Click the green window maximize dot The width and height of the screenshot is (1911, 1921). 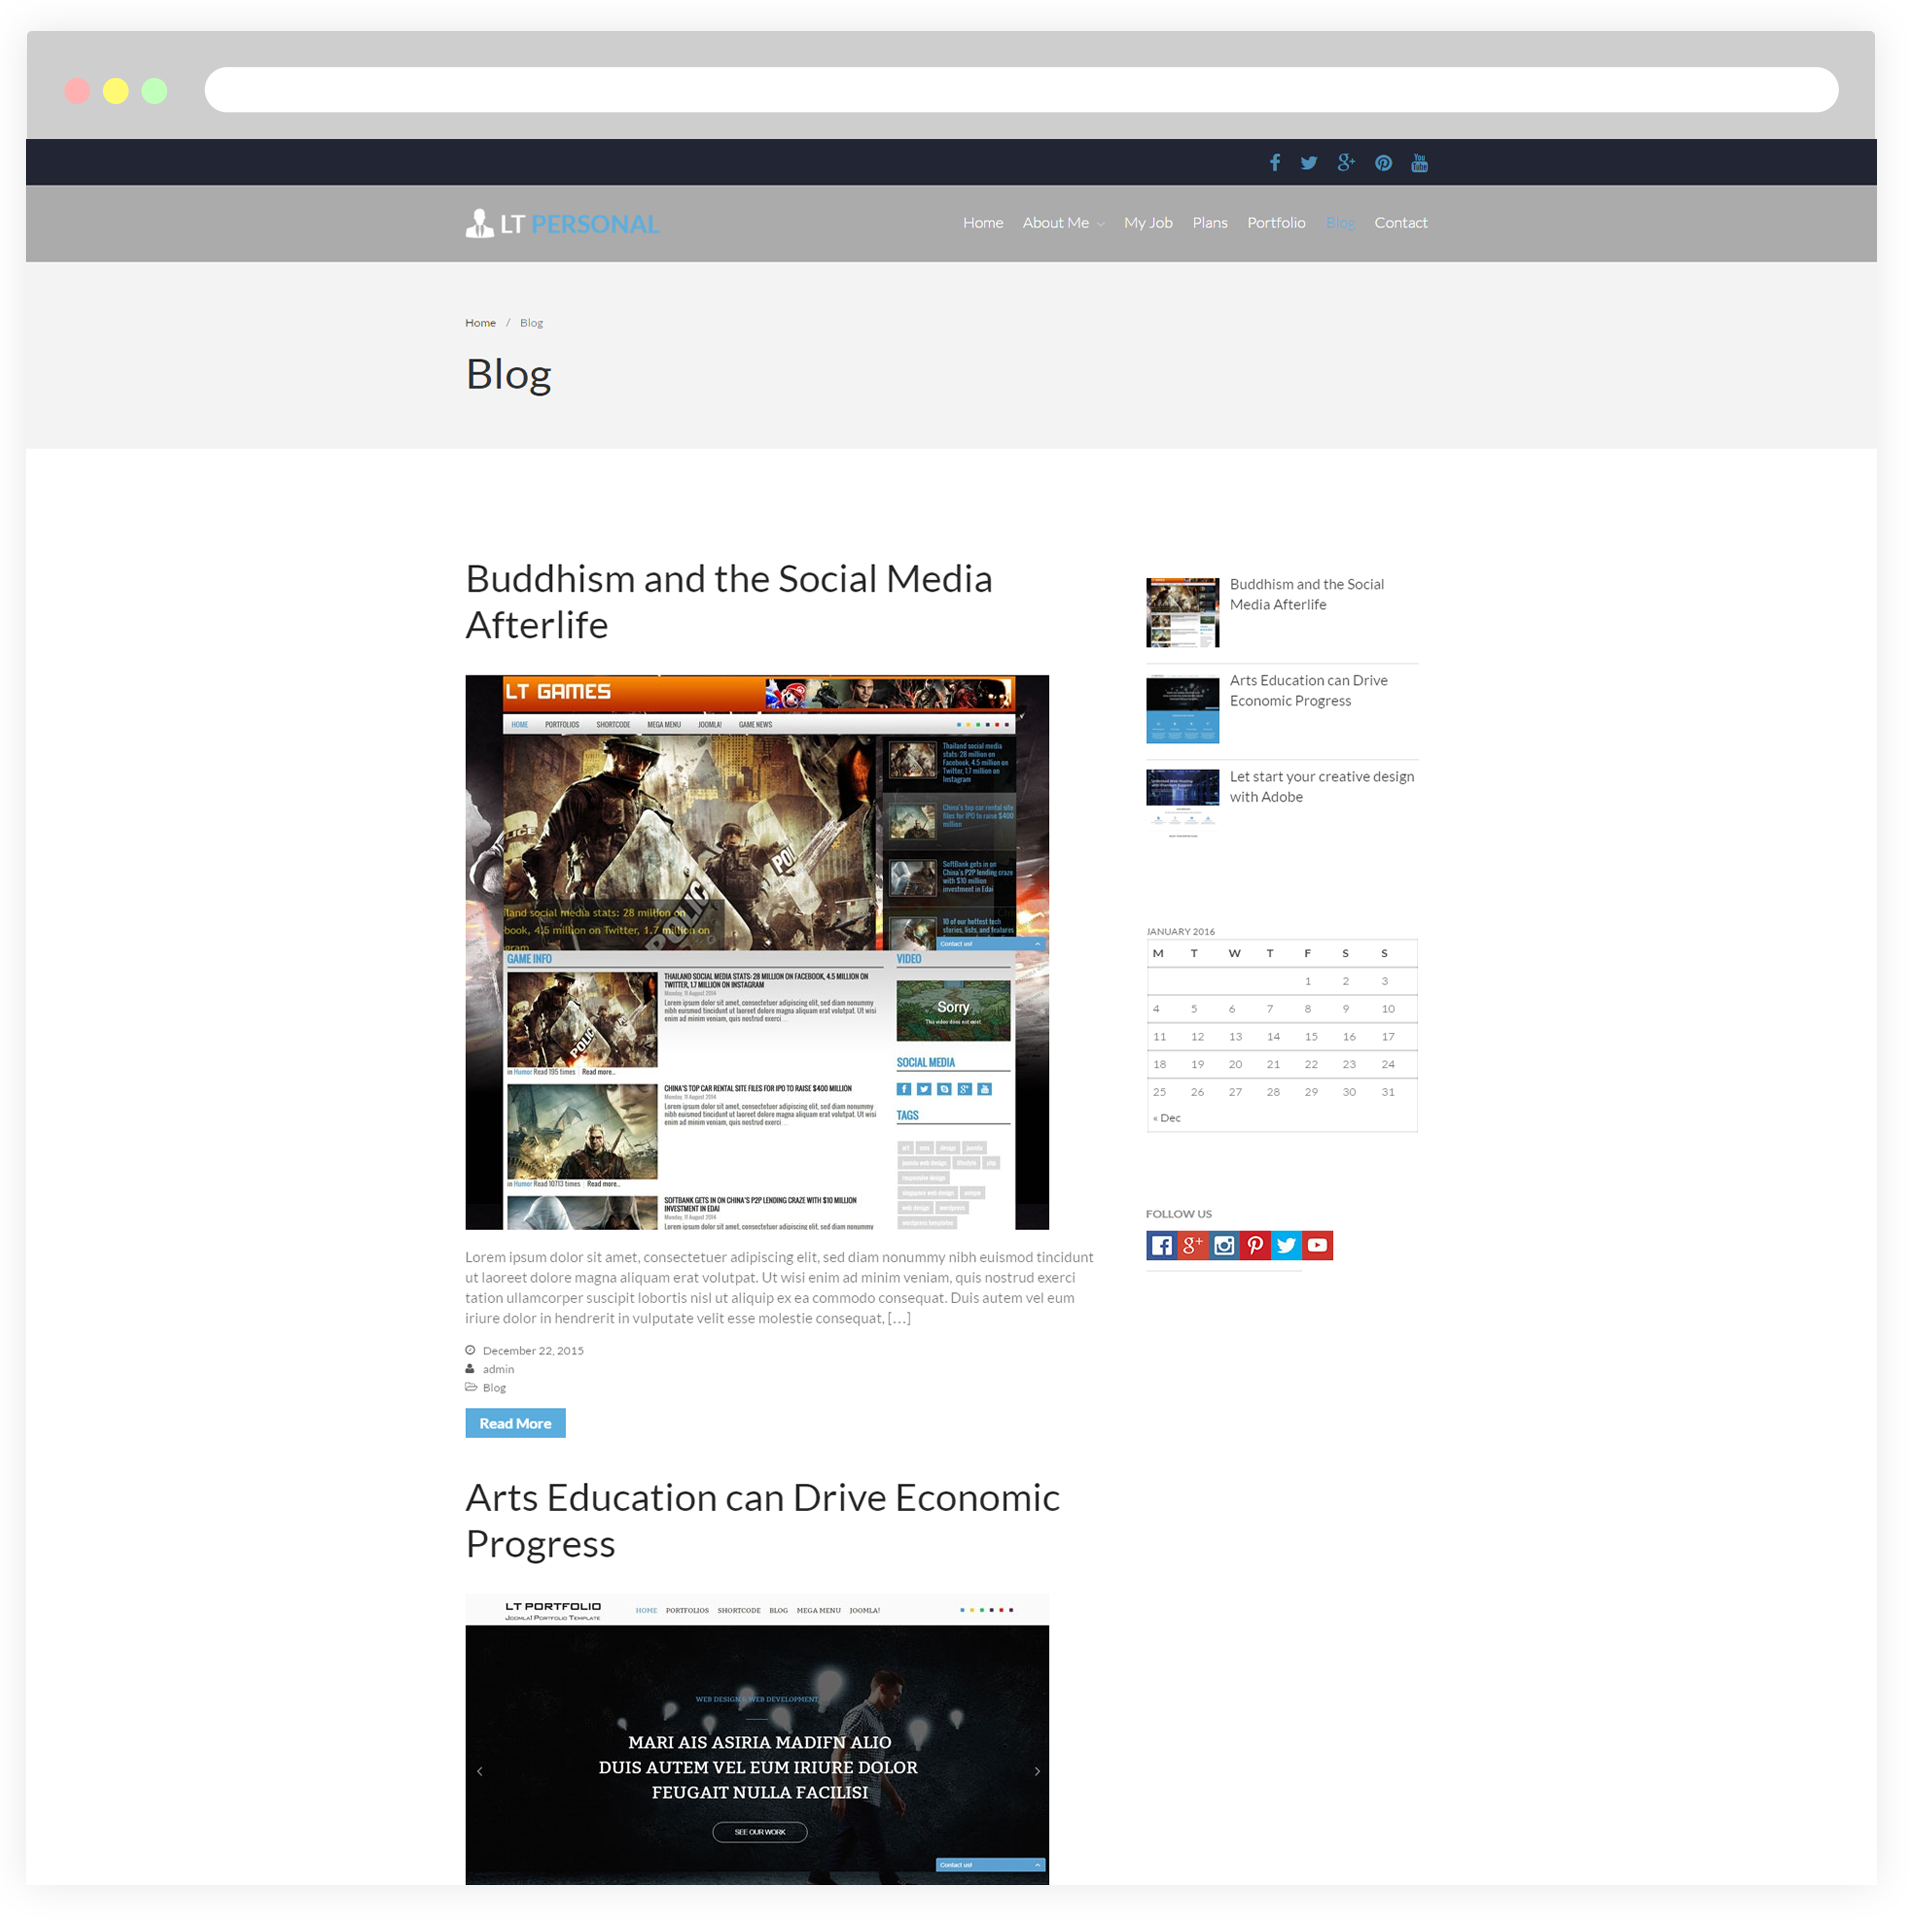pos(154,91)
